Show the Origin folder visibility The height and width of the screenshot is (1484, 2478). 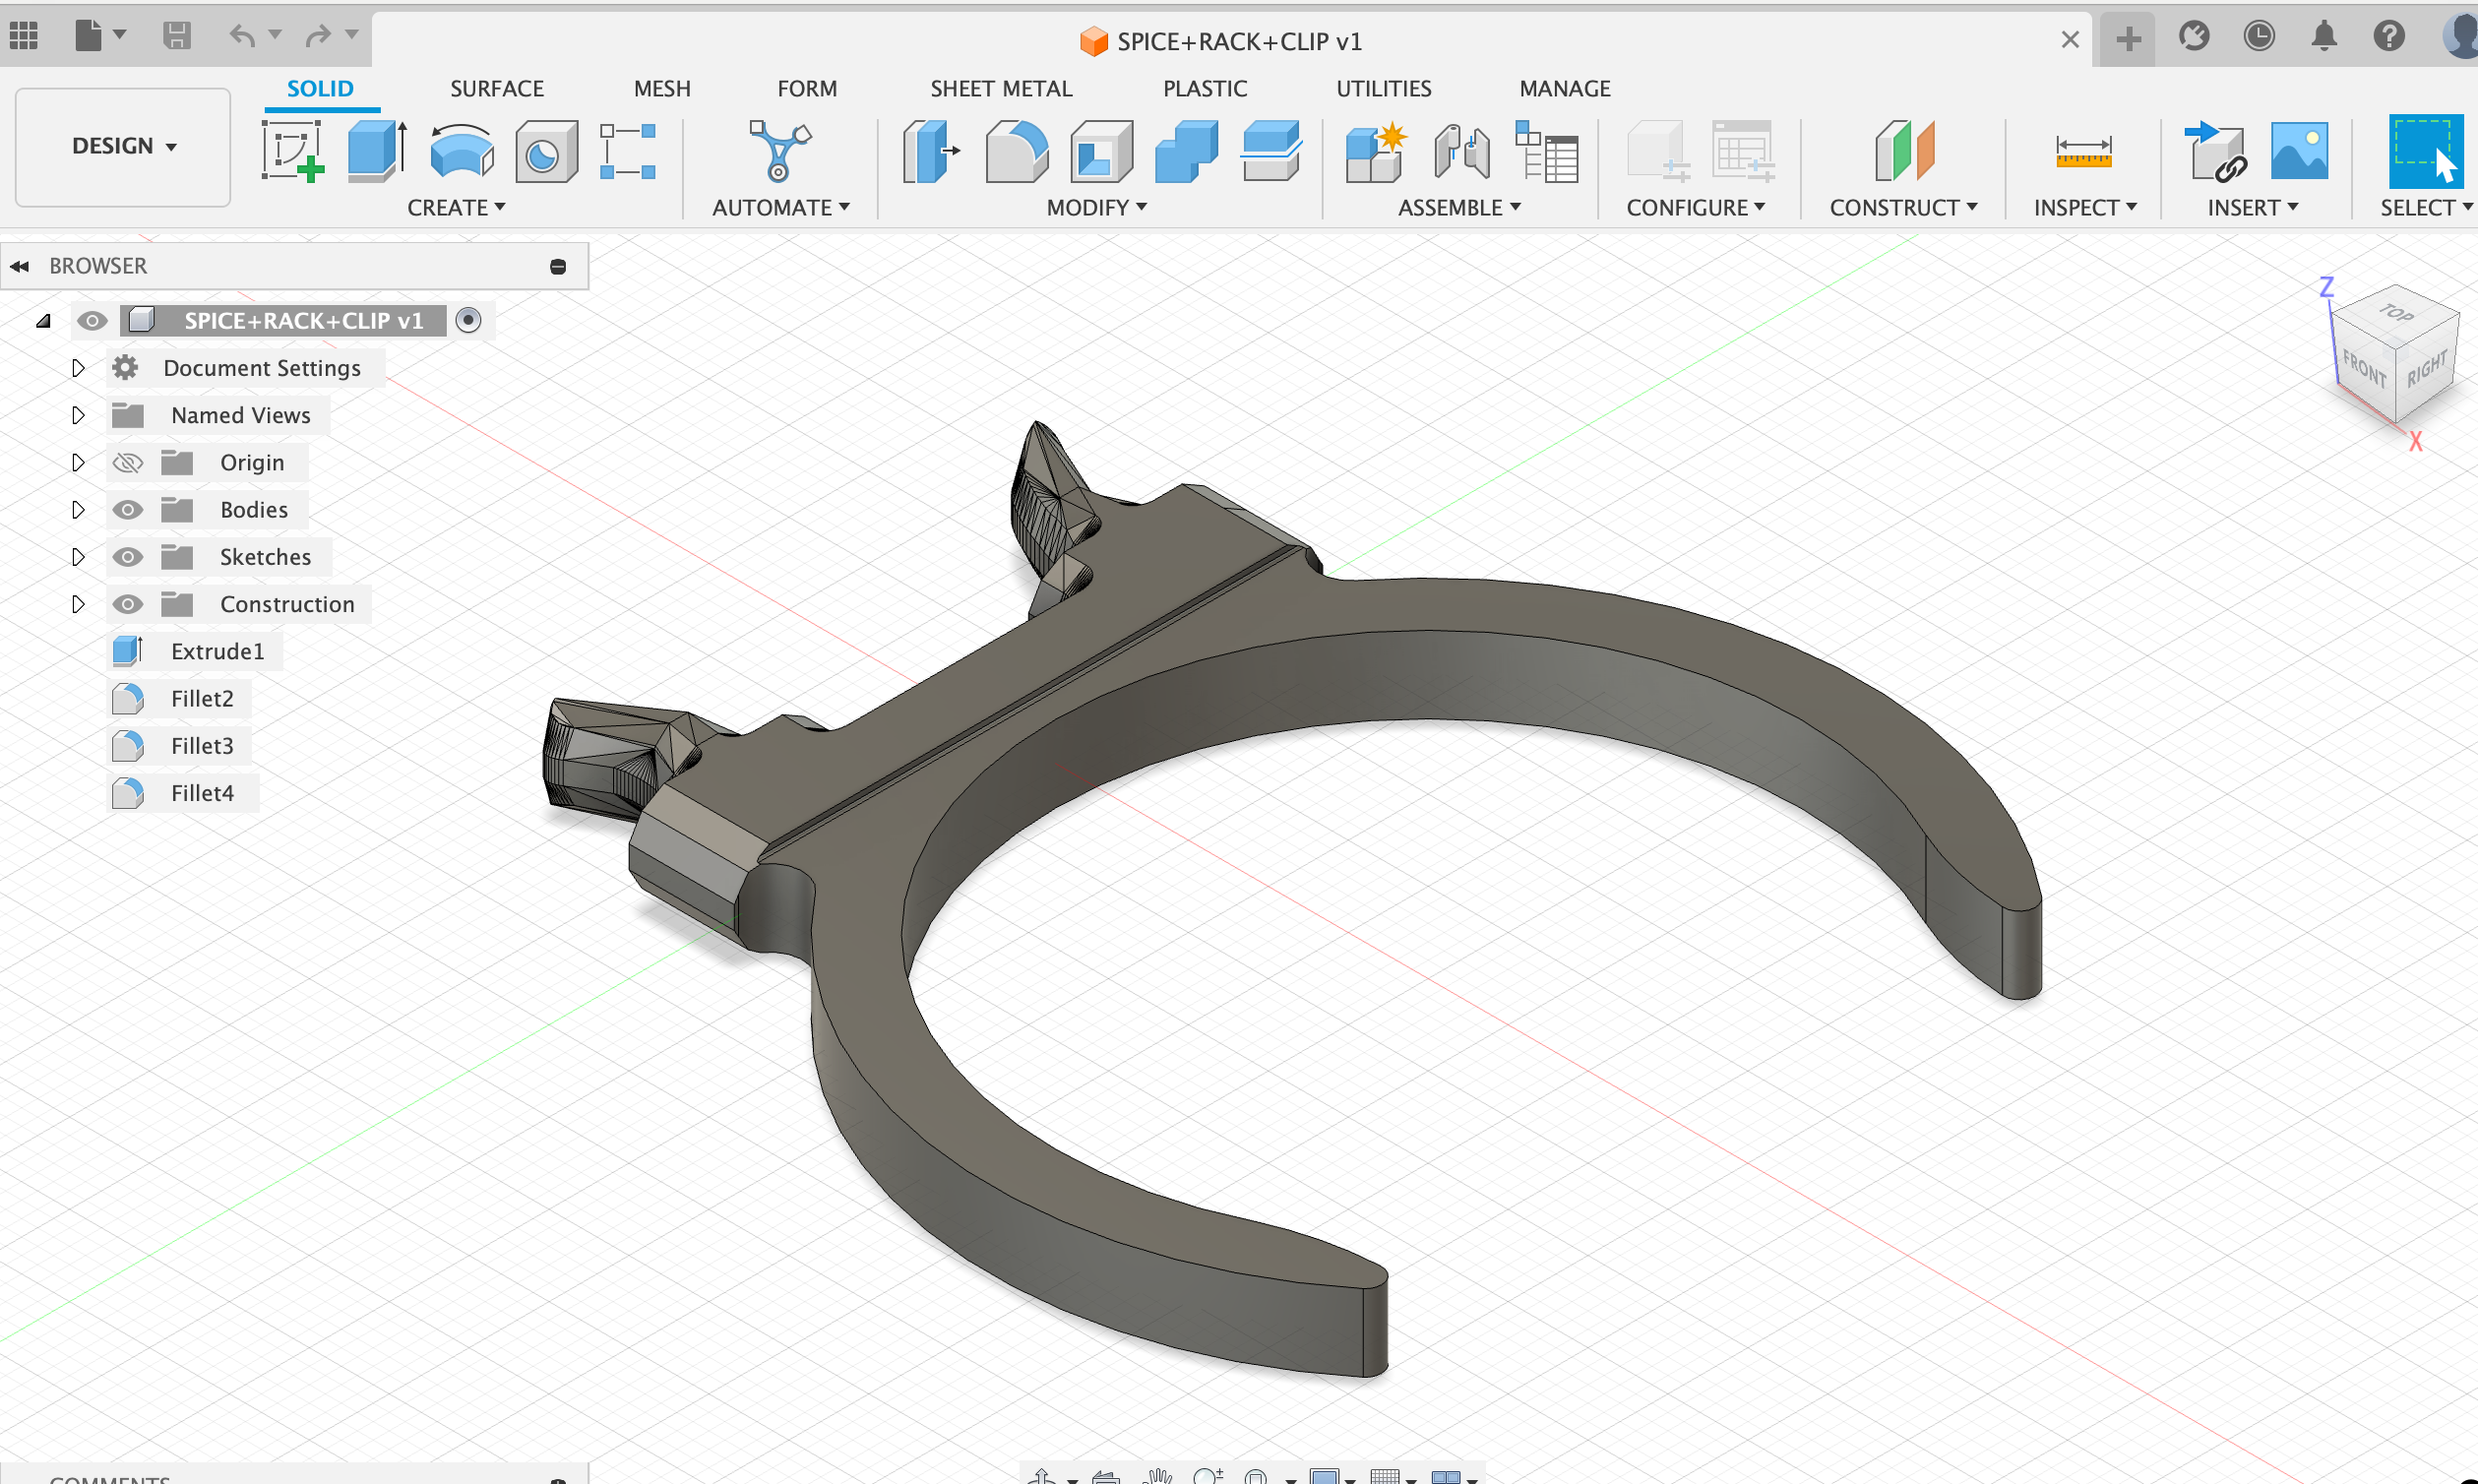click(127, 462)
